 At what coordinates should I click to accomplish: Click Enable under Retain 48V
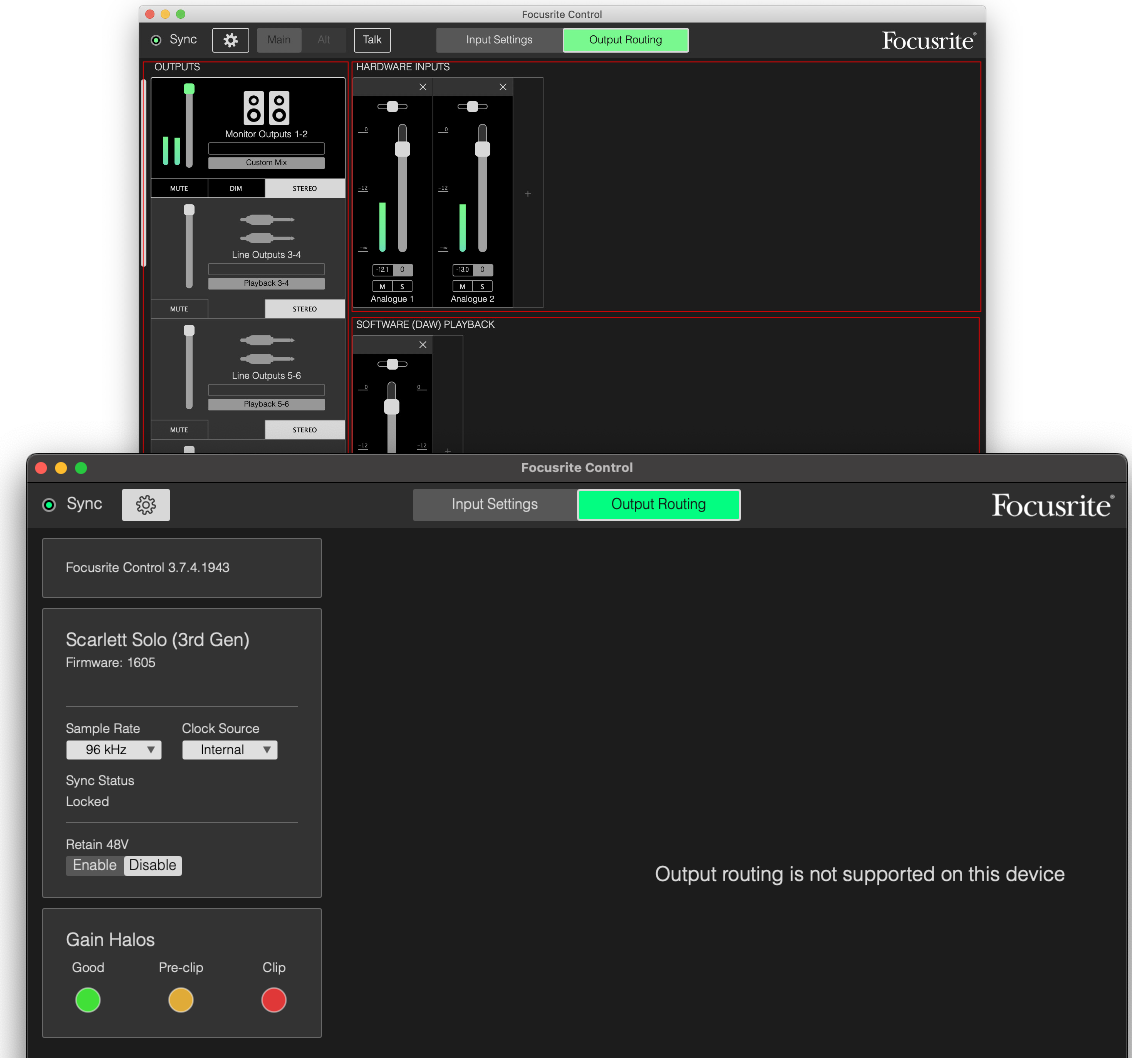[95, 866]
